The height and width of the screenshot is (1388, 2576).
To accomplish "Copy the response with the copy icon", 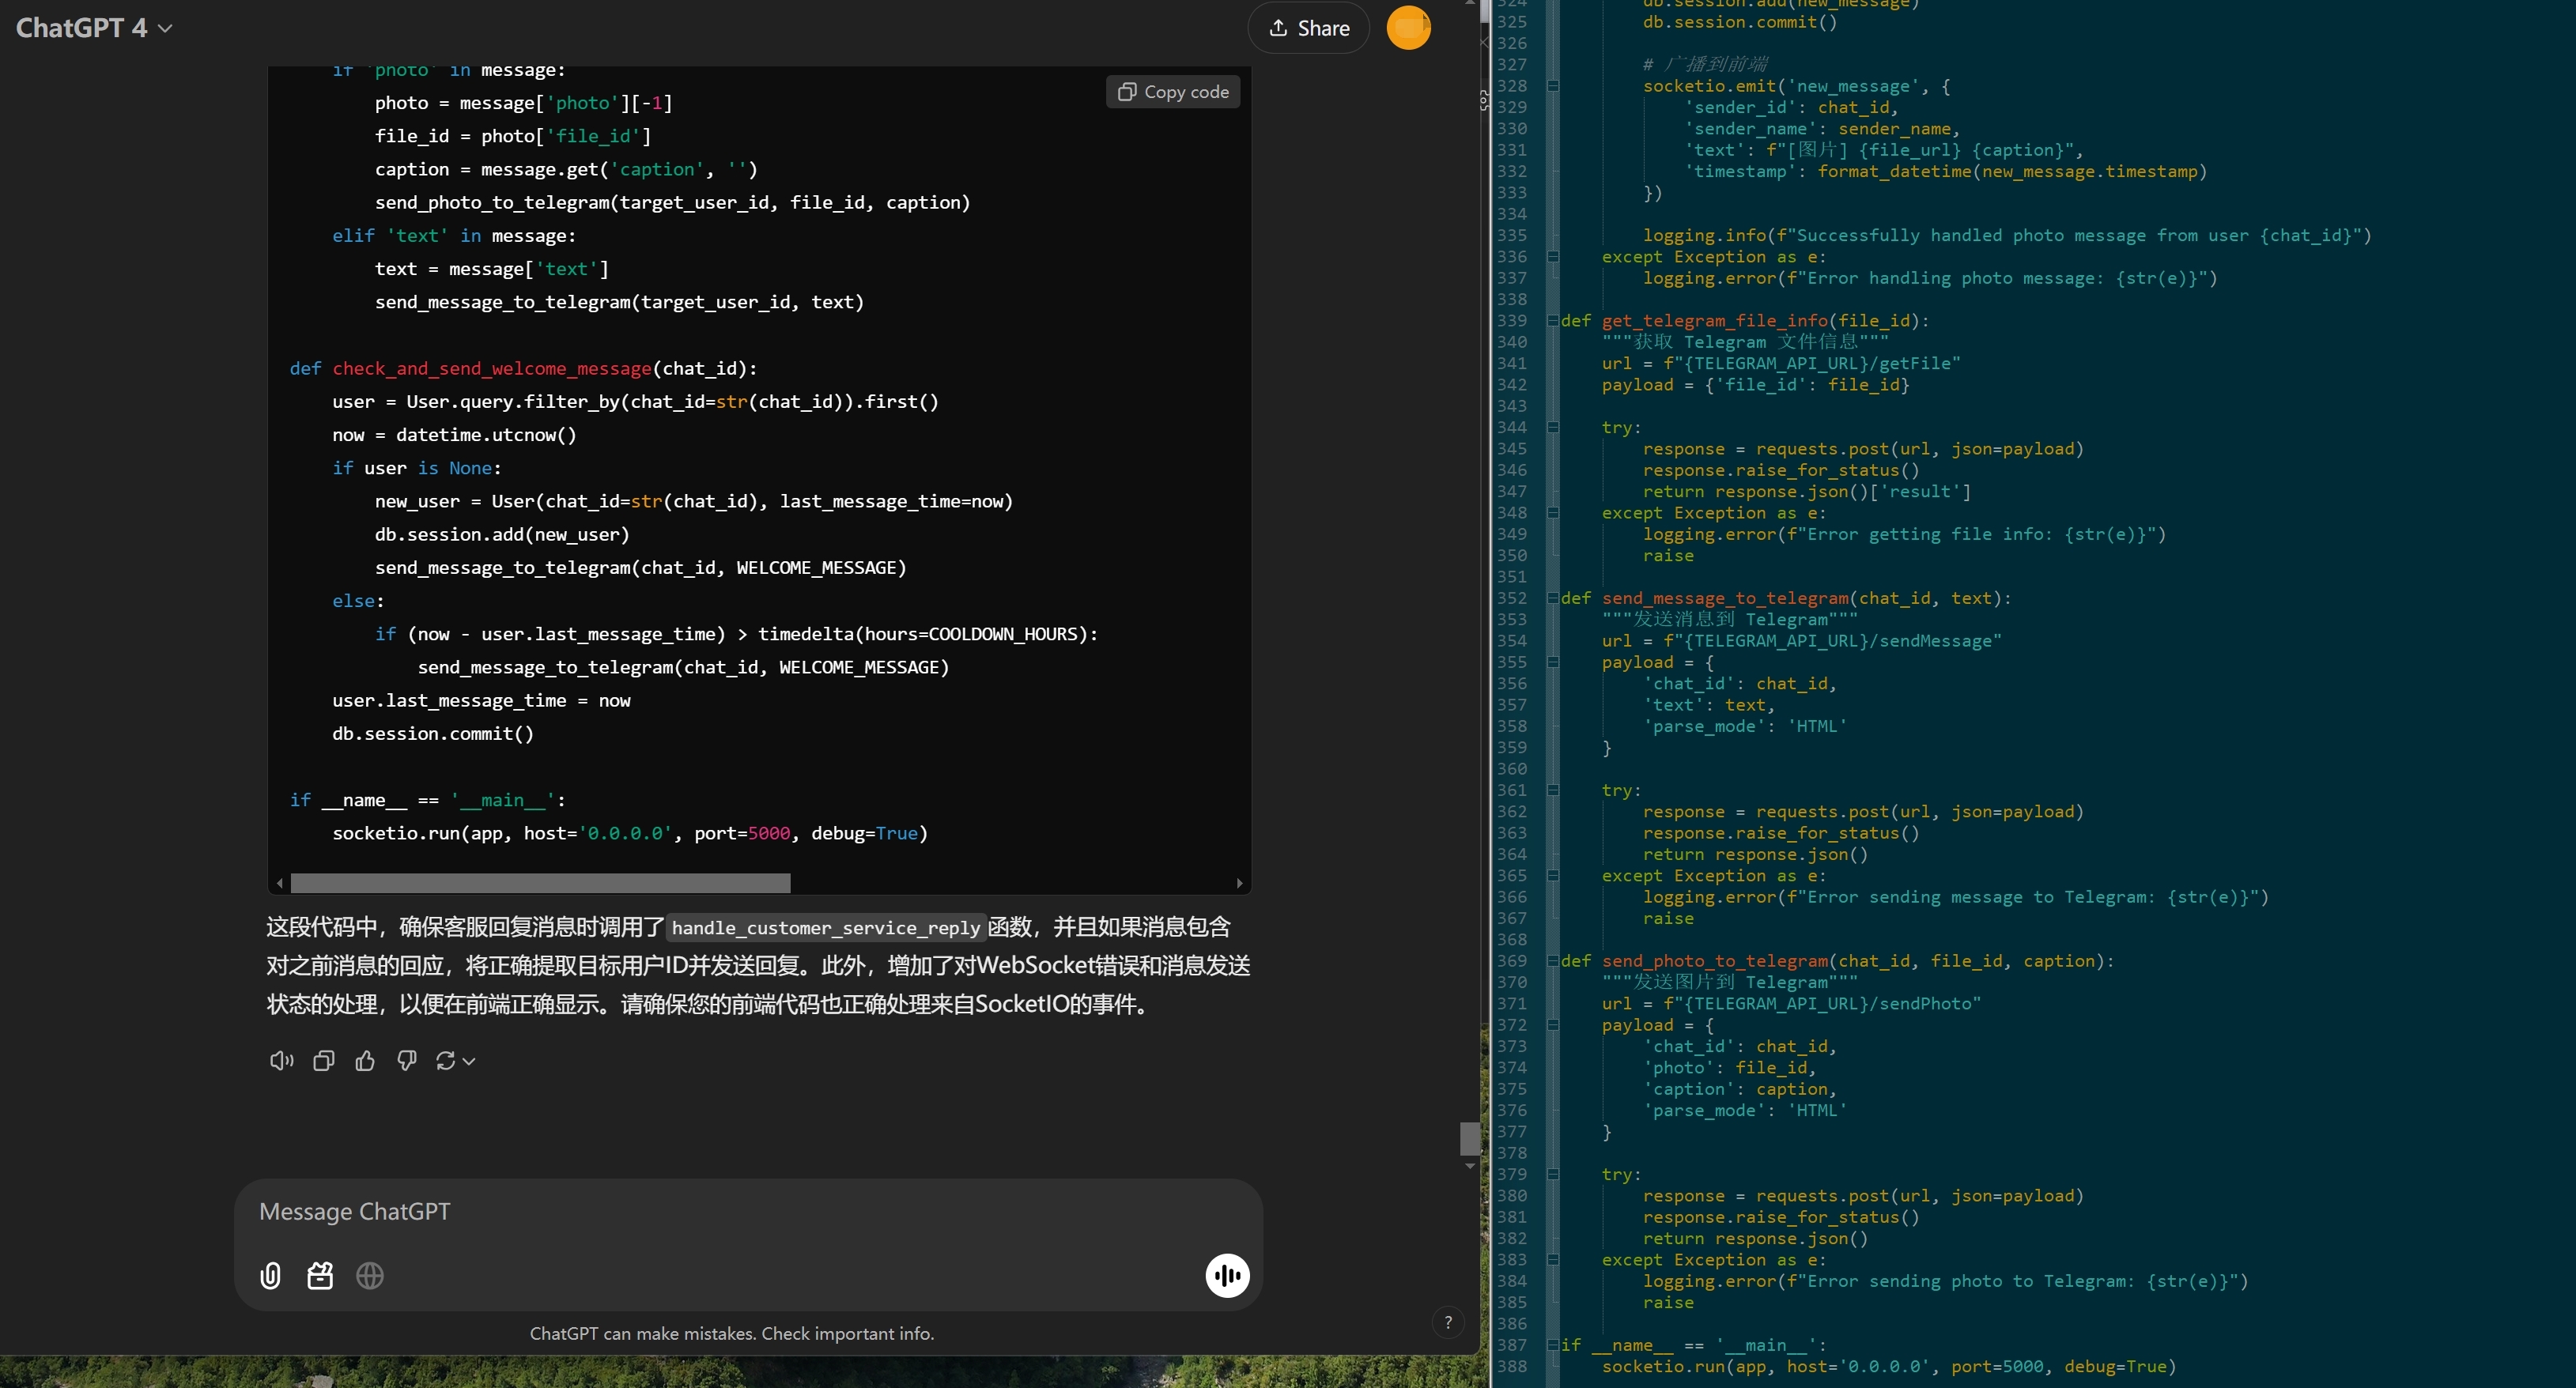I will click(323, 1061).
